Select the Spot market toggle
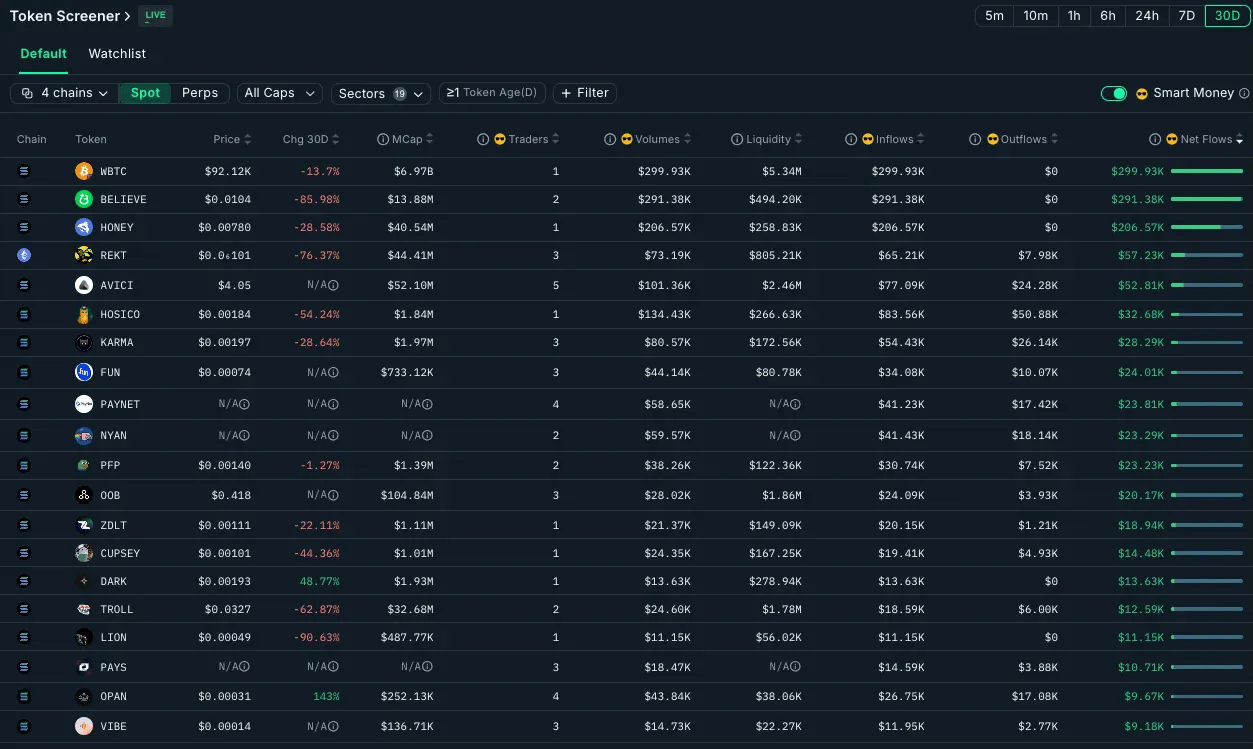The image size is (1253, 749). click(145, 93)
